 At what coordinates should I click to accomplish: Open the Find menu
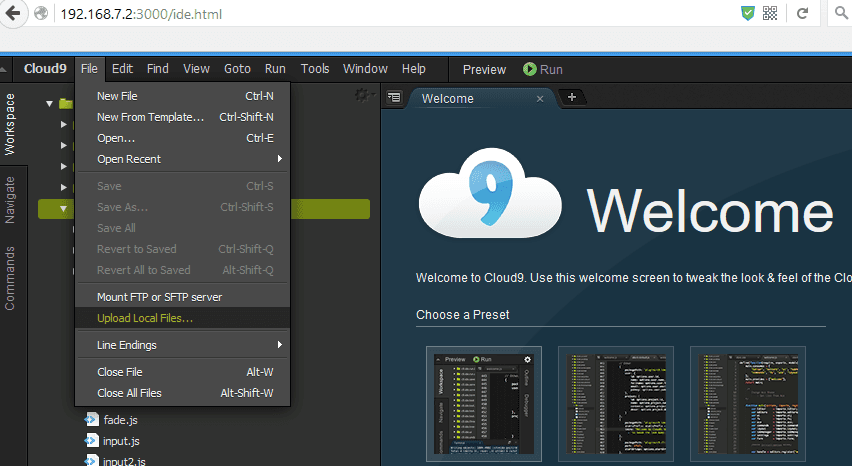click(x=158, y=68)
